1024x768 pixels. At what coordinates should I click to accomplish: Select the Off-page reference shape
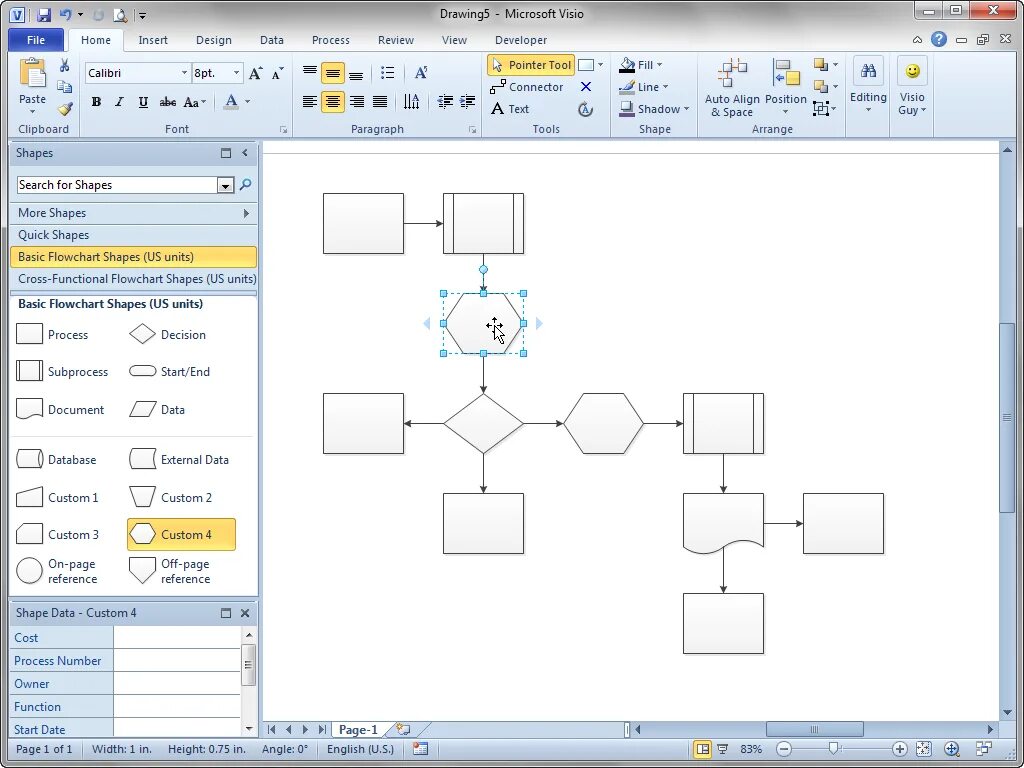170,571
